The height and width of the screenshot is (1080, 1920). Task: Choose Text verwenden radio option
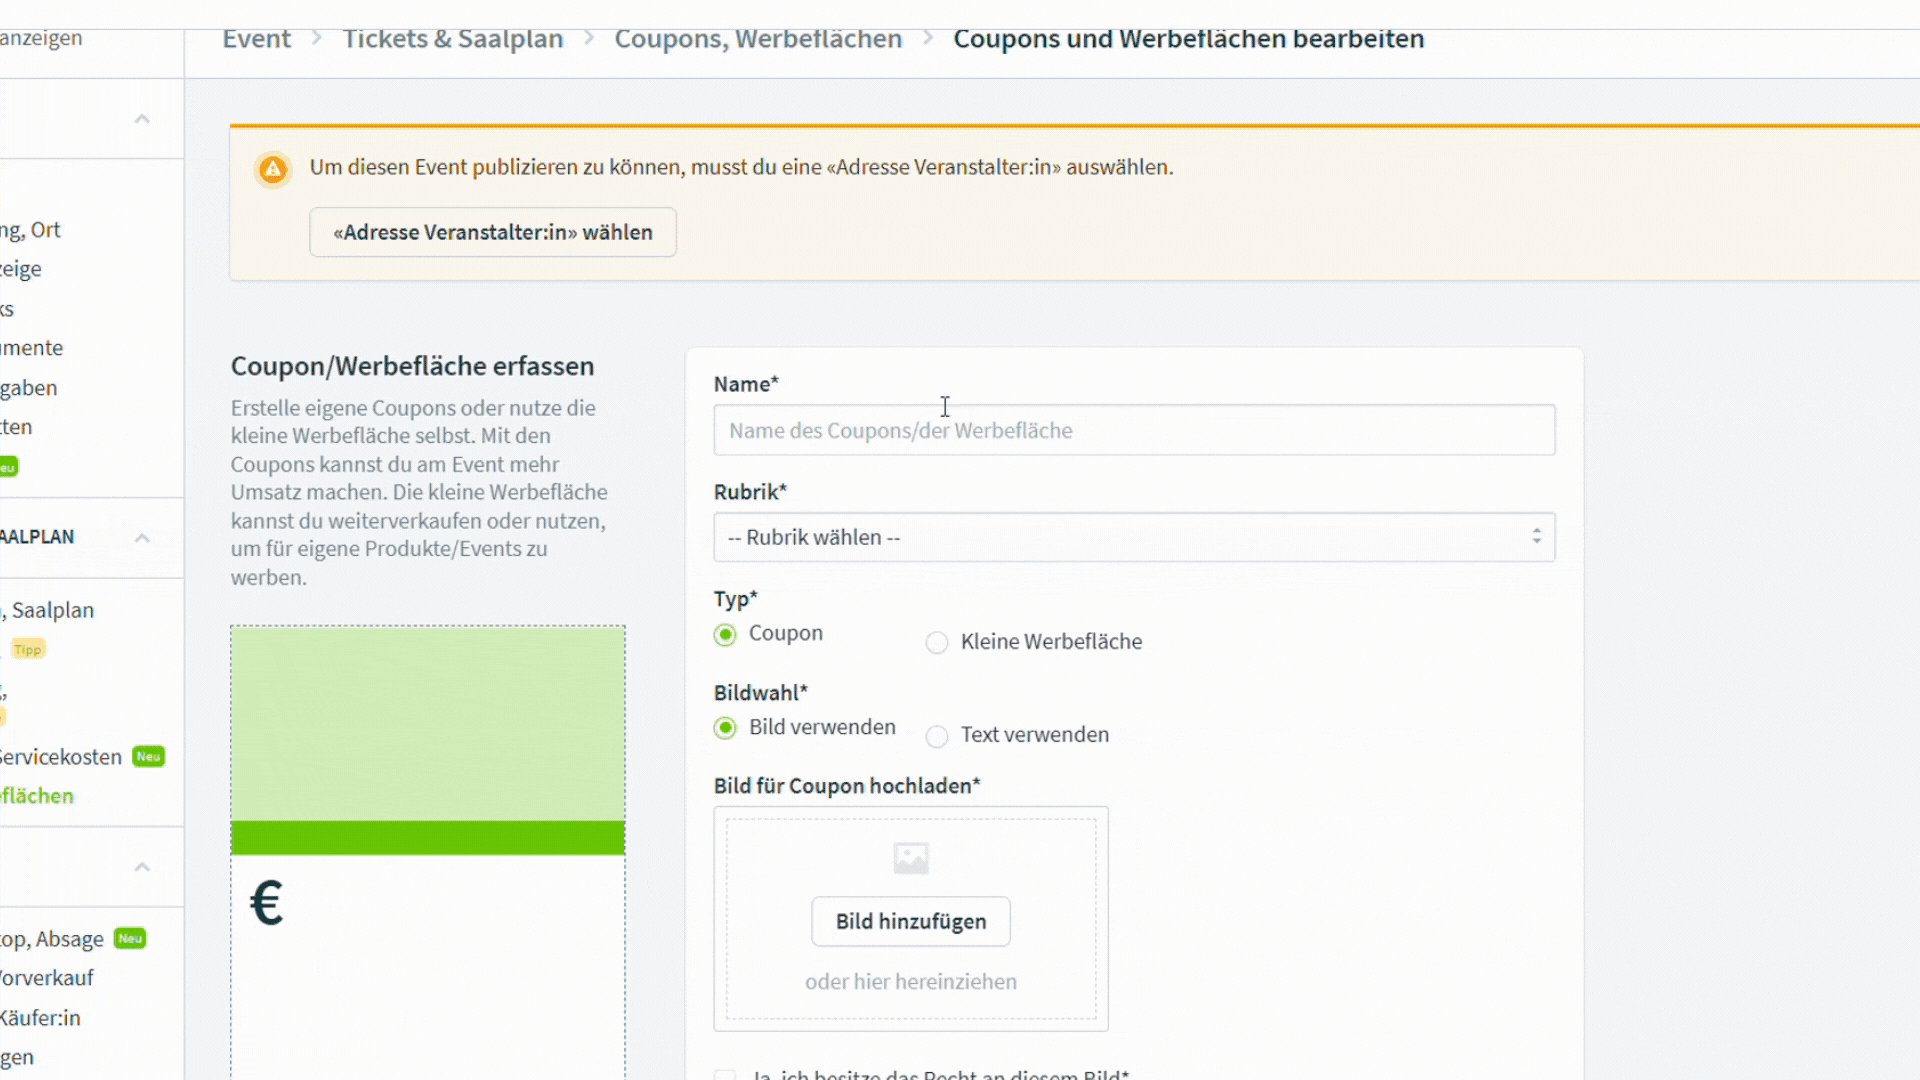point(936,737)
